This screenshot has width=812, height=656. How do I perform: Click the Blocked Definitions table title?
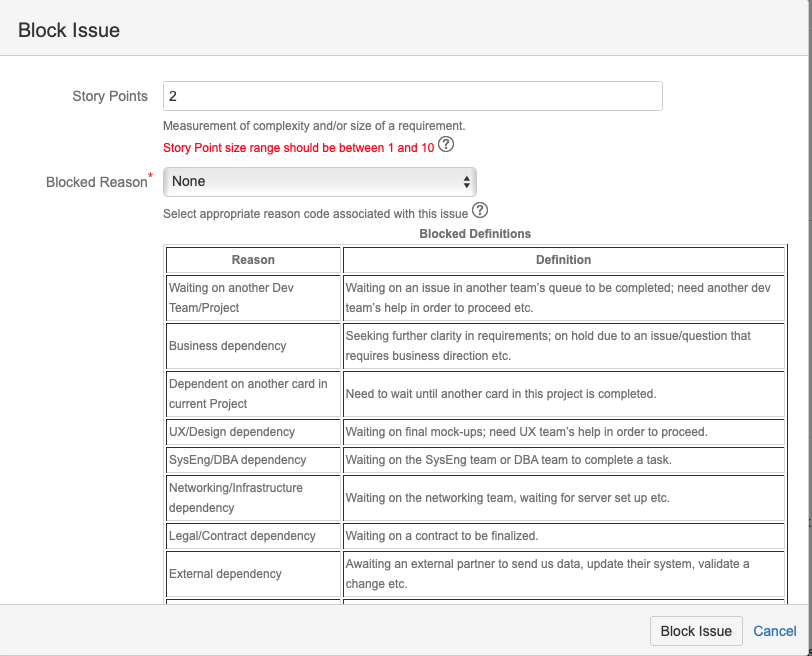coord(475,234)
